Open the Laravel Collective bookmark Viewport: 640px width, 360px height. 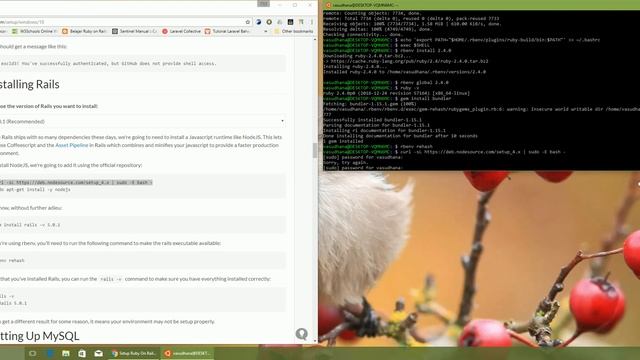click(x=182, y=31)
